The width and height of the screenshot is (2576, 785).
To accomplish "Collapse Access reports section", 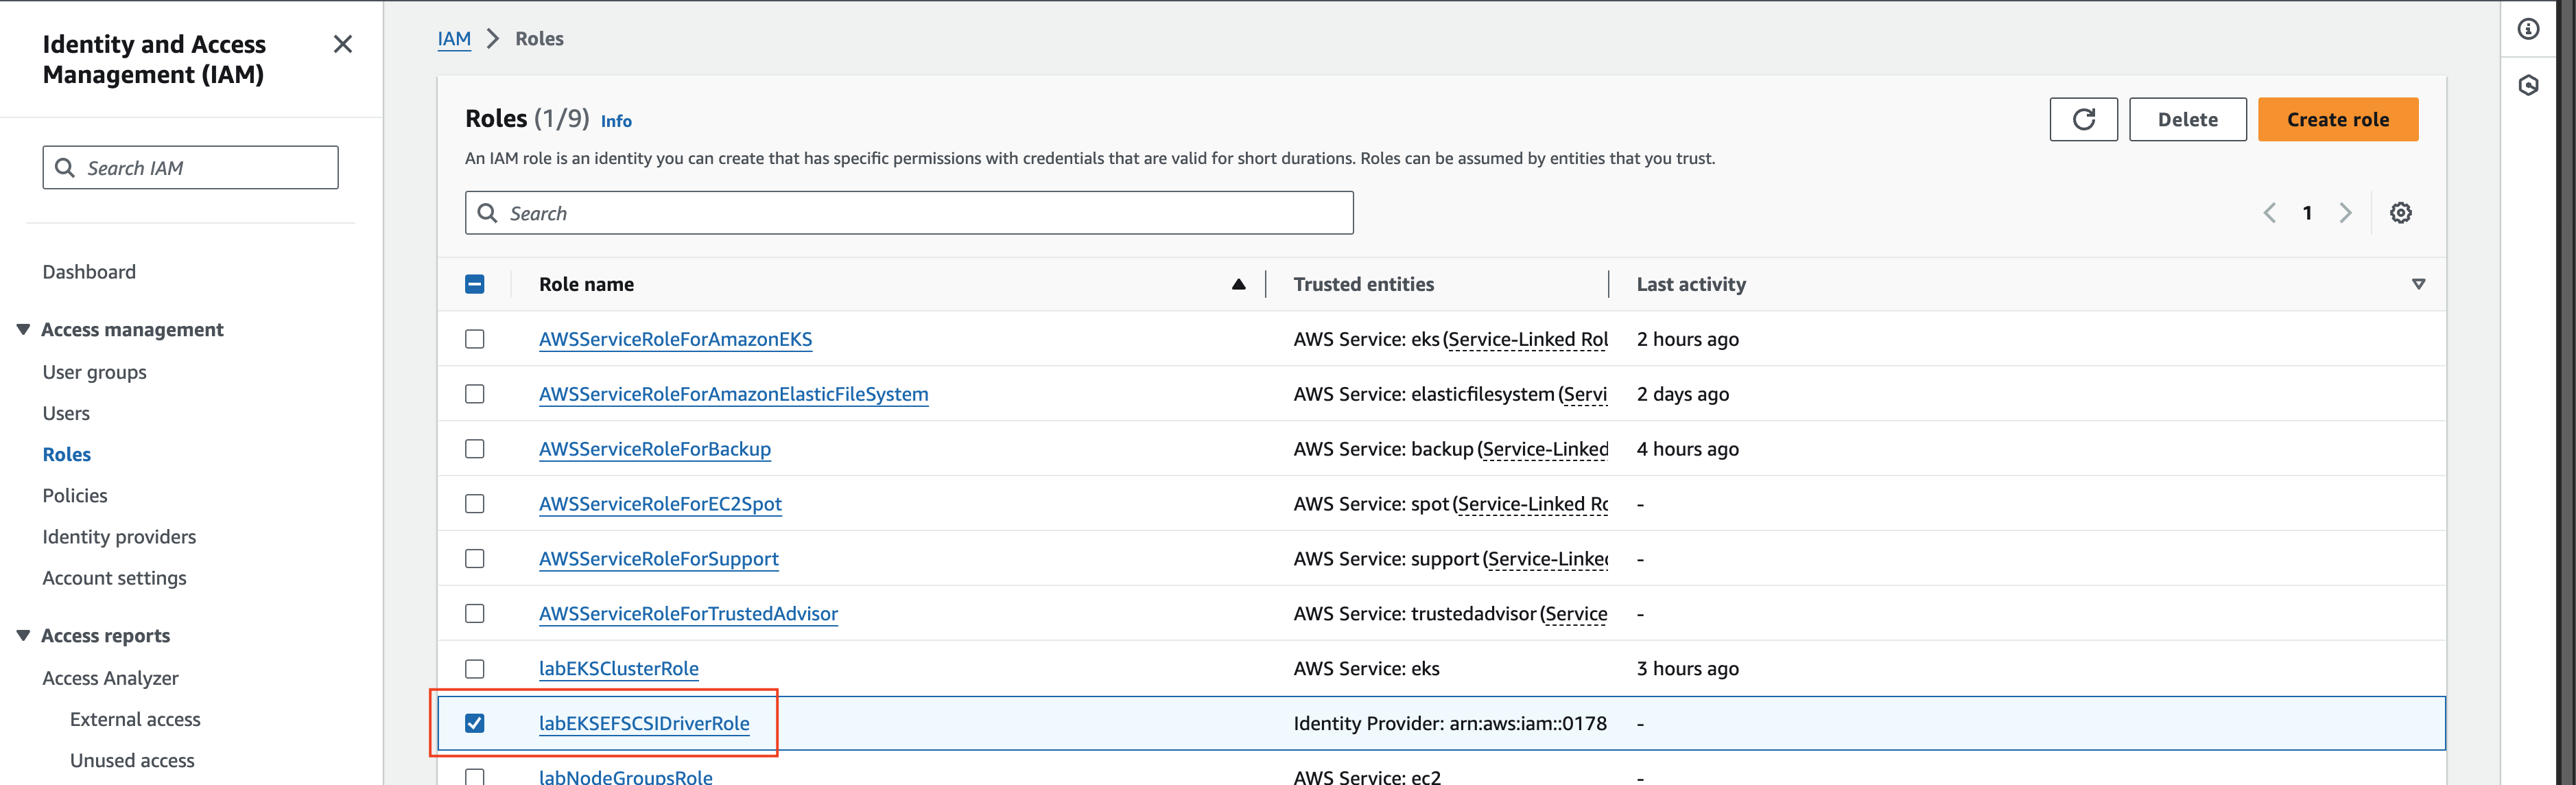I will tap(23, 635).
